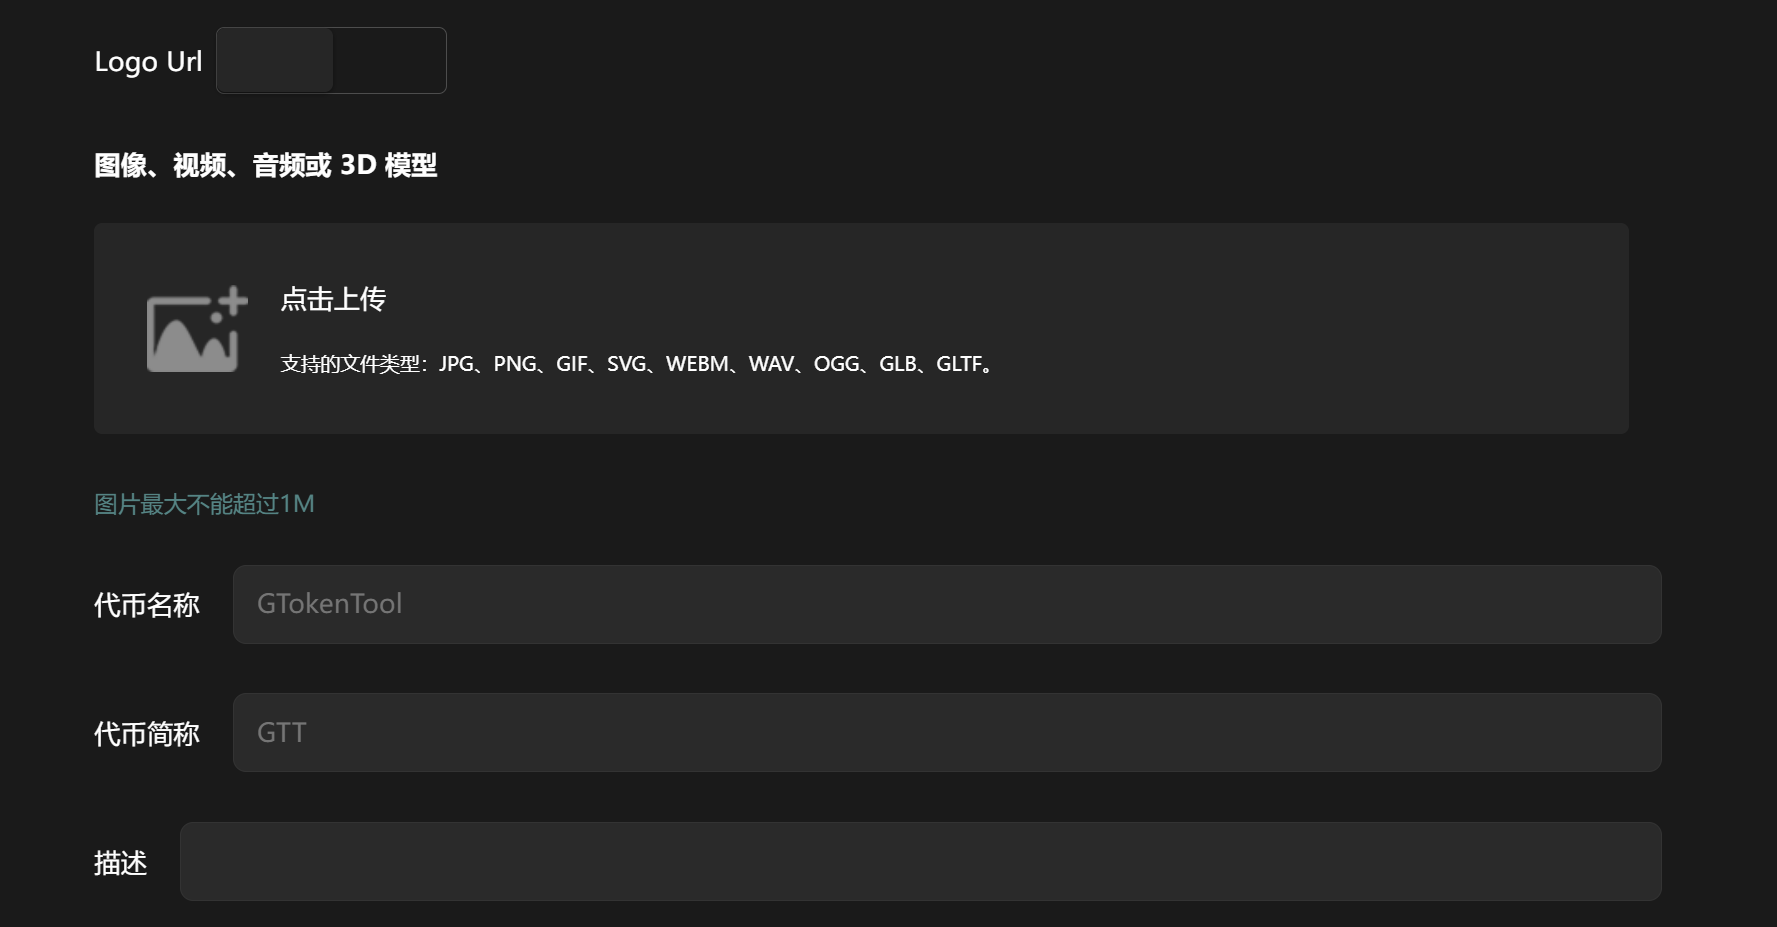This screenshot has height=927, width=1777.
Task: Click the 代币名称 label
Action: coord(146,605)
